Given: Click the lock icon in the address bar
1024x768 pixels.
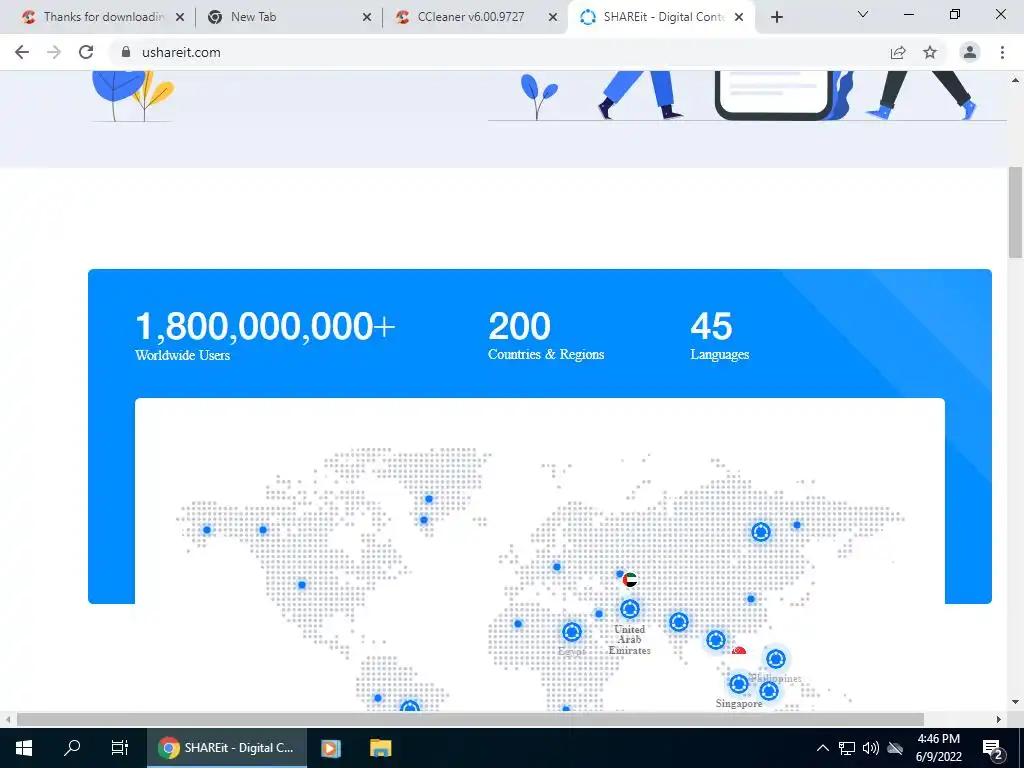Looking at the screenshot, I should (126, 52).
